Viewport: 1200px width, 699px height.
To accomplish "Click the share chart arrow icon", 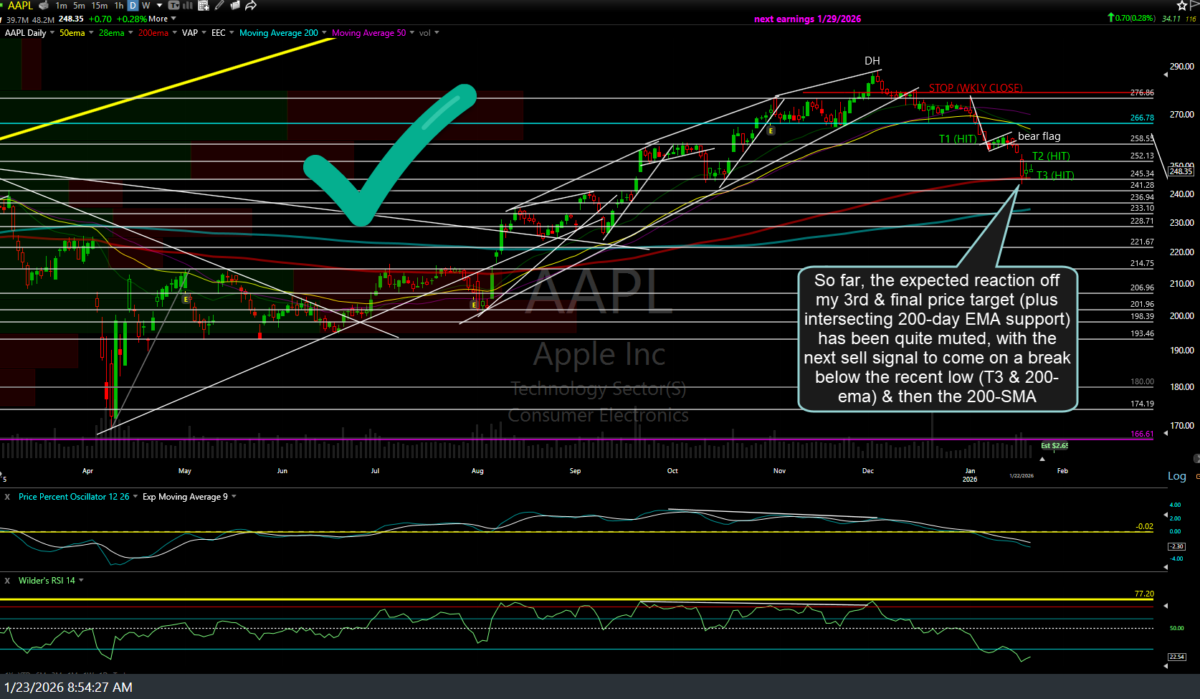I will (251, 6).
